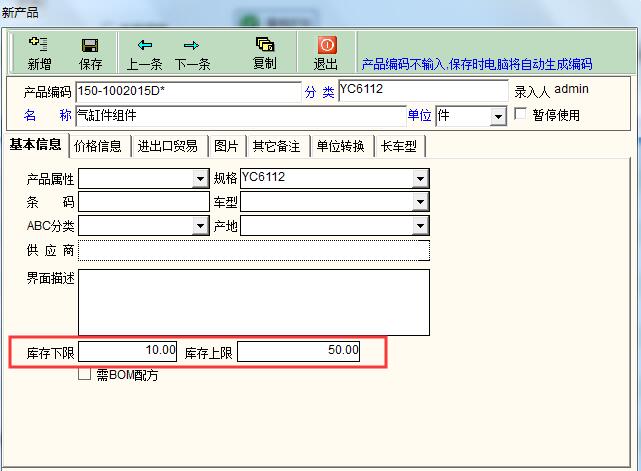Viewport: 641px width, 471px height.
Task: Open the 进出口贸易 tab
Action: [x=168, y=146]
